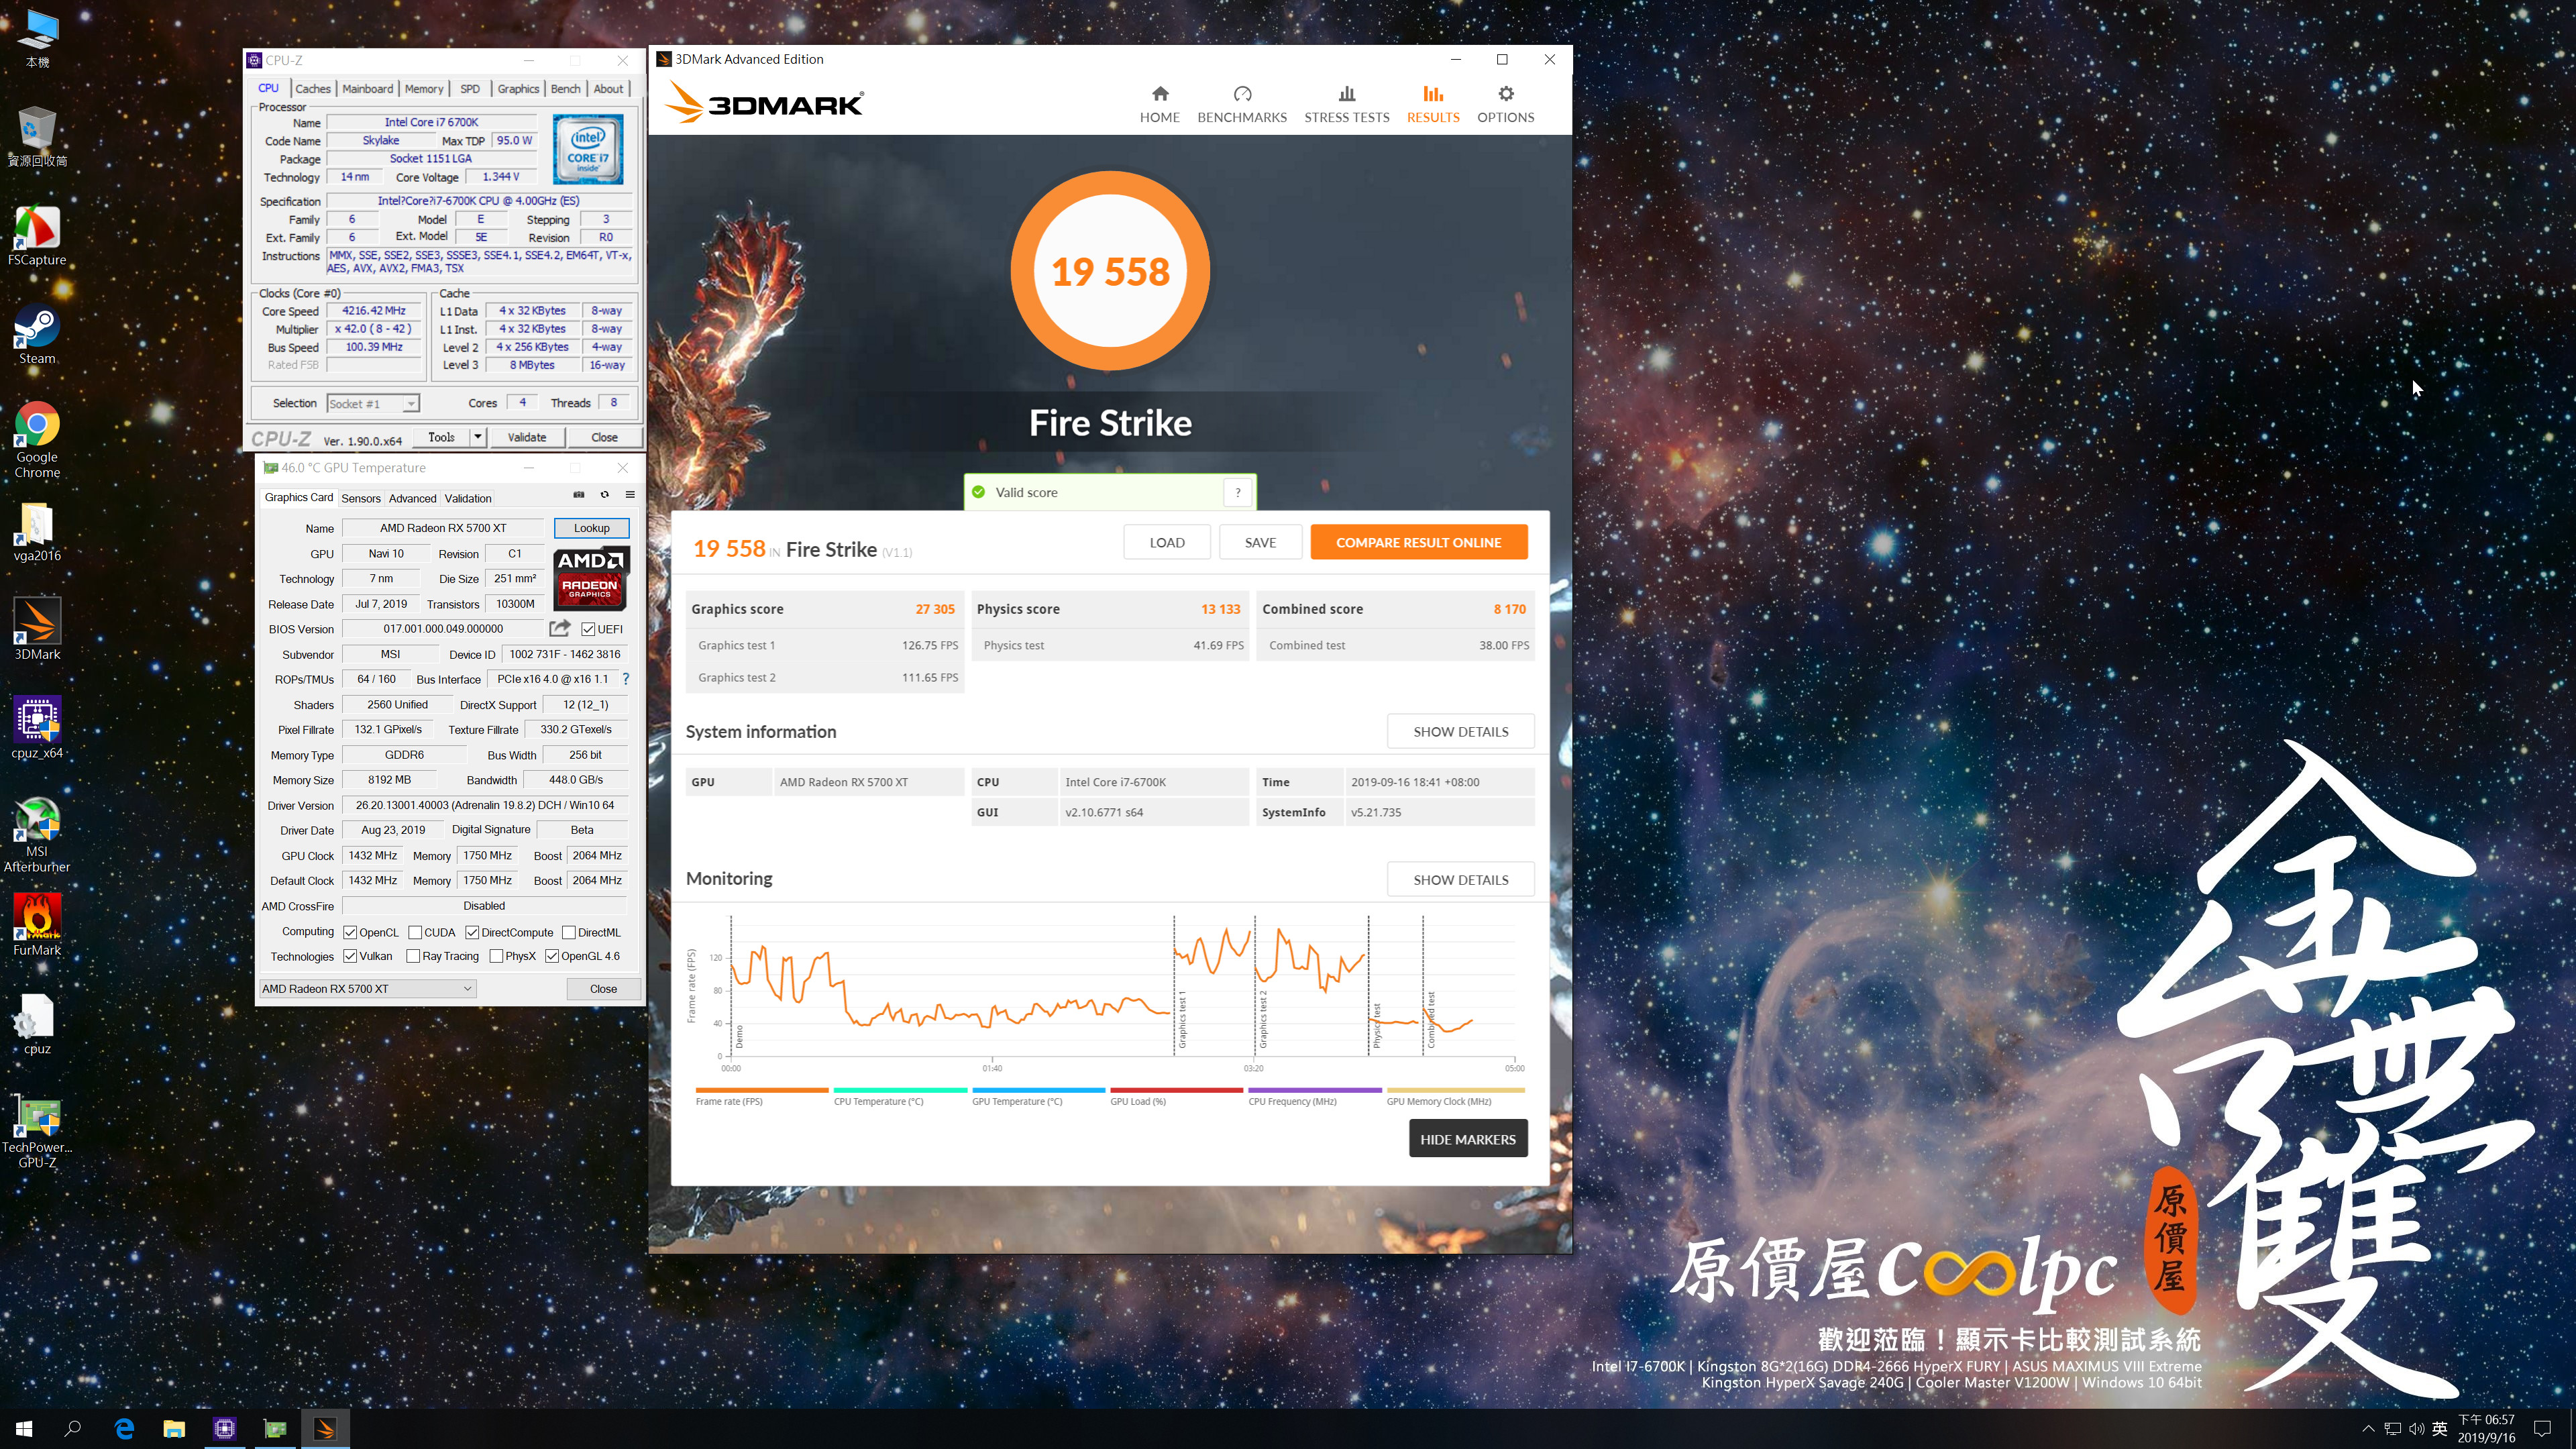Click SHOW DETAILS for Monitoring

[x=1460, y=879]
